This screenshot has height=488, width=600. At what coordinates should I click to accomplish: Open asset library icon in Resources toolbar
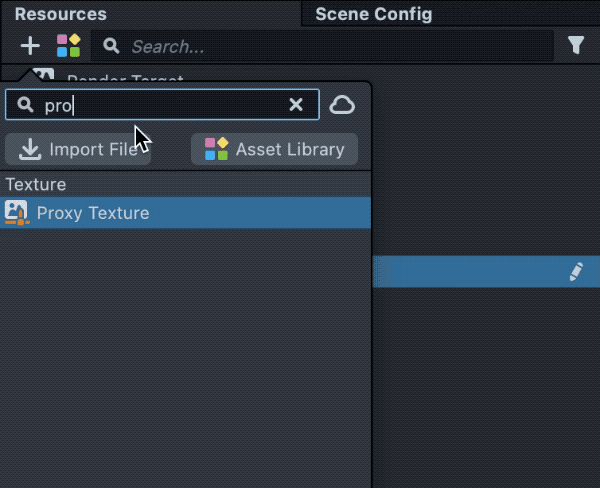click(68, 45)
